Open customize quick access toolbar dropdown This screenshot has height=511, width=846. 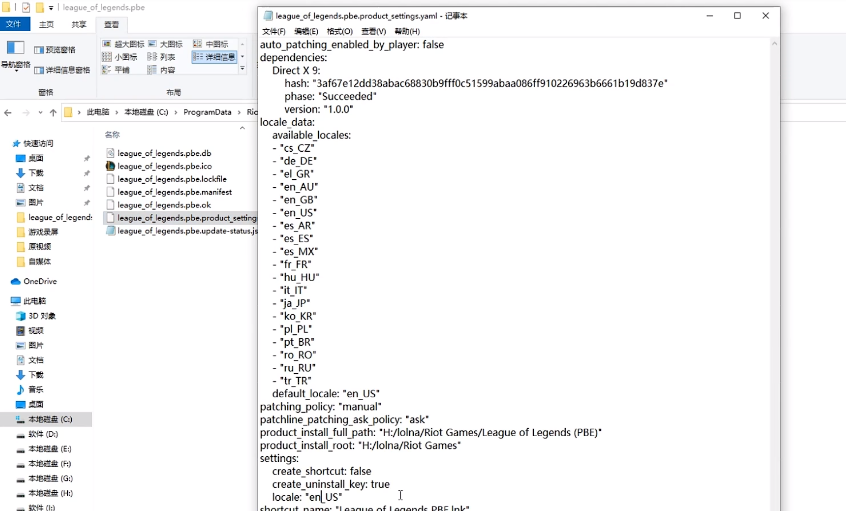[51, 8]
